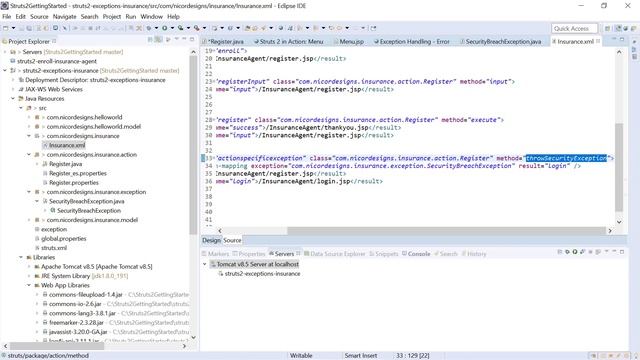Image resolution: width=640 pixels, height=360 pixels.
Task: Click the New file toolbar icon
Action: tap(6, 28)
